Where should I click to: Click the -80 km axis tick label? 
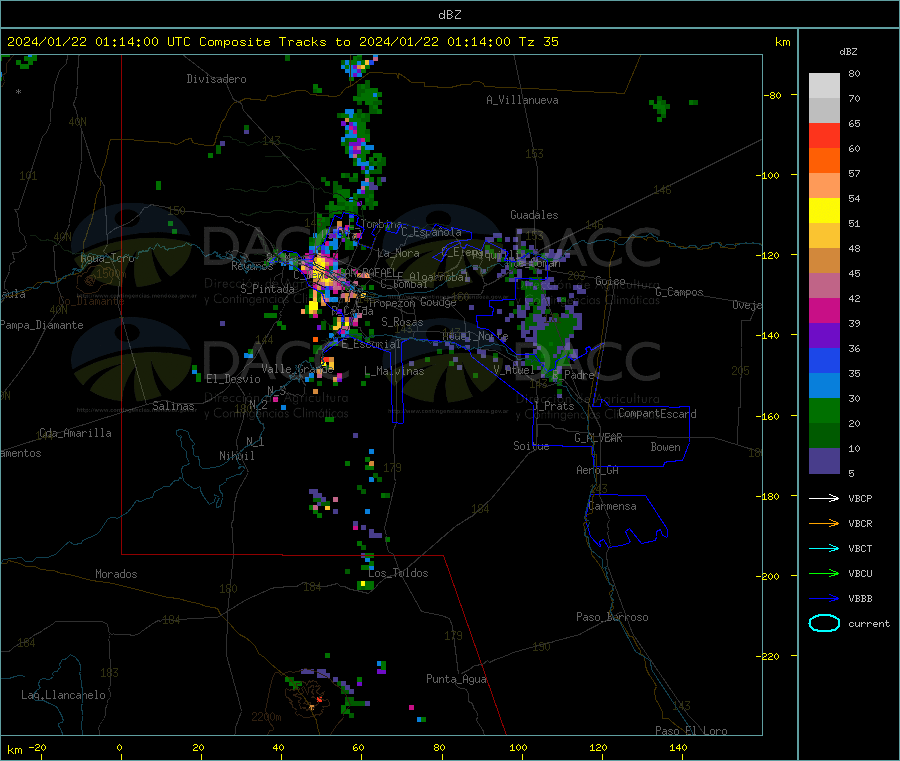(x=772, y=95)
